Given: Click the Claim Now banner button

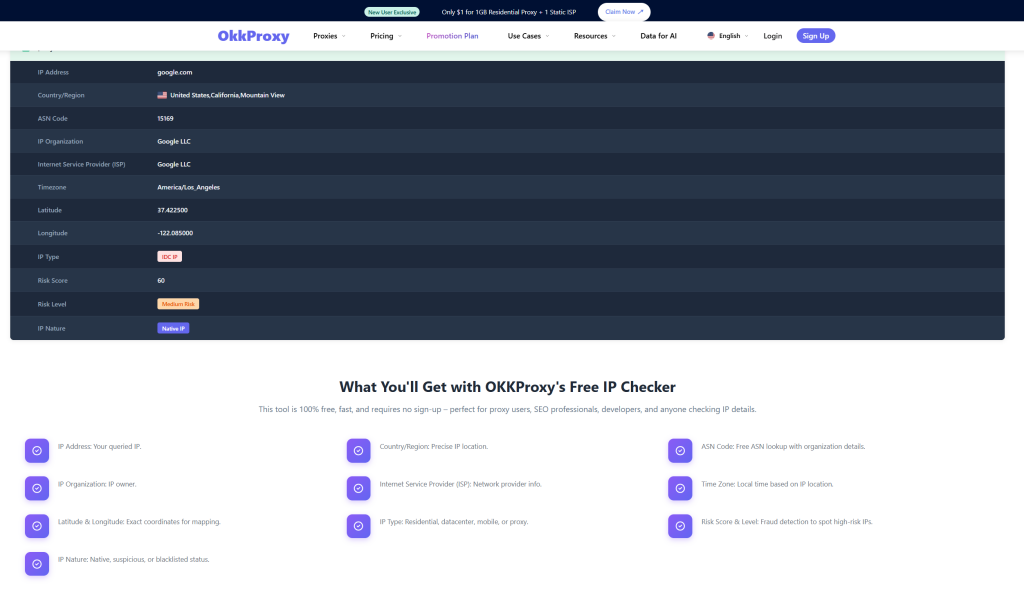Looking at the screenshot, I should tap(623, 12).
